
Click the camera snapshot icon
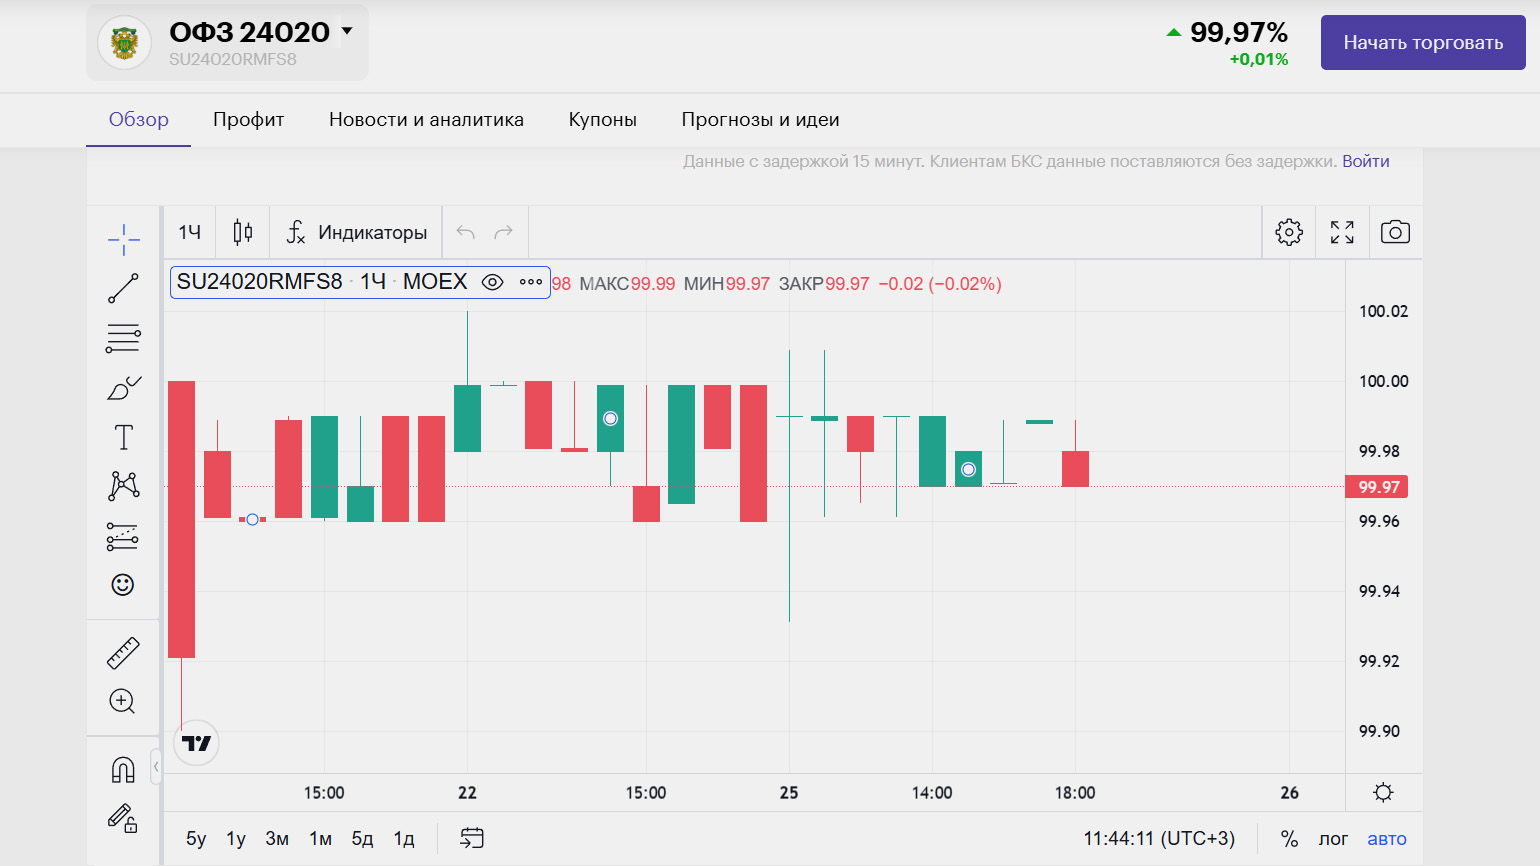coord(1395,233)
